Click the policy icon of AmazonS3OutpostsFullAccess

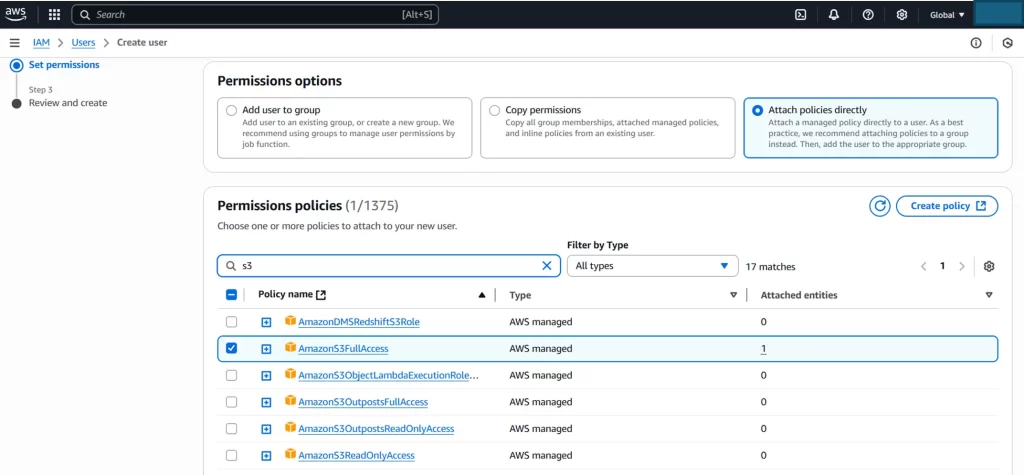291,401
